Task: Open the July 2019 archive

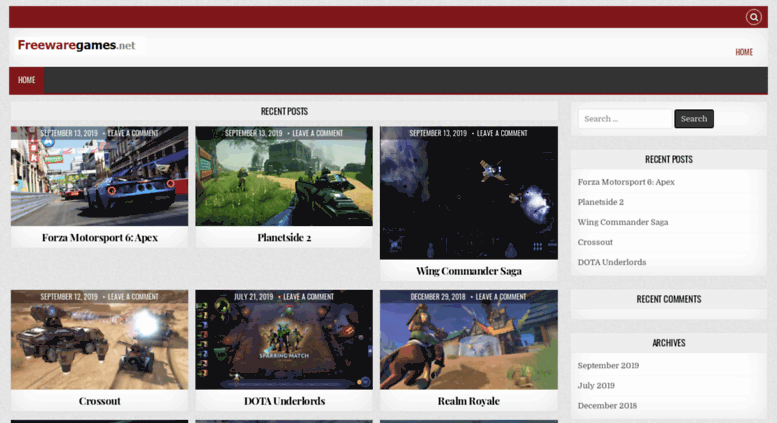Action: (596, 386)
